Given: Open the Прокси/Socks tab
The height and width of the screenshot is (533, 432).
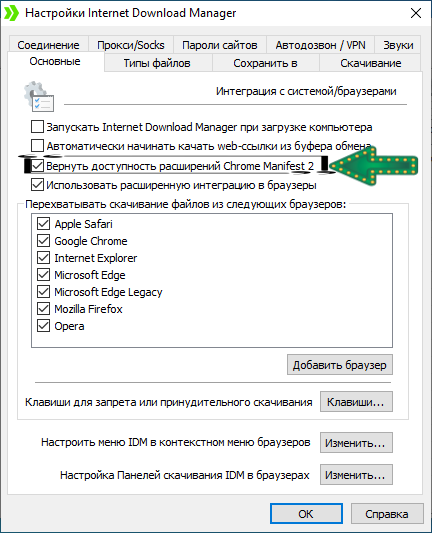Looking at the screenshot, I should (x=131, y=45).
